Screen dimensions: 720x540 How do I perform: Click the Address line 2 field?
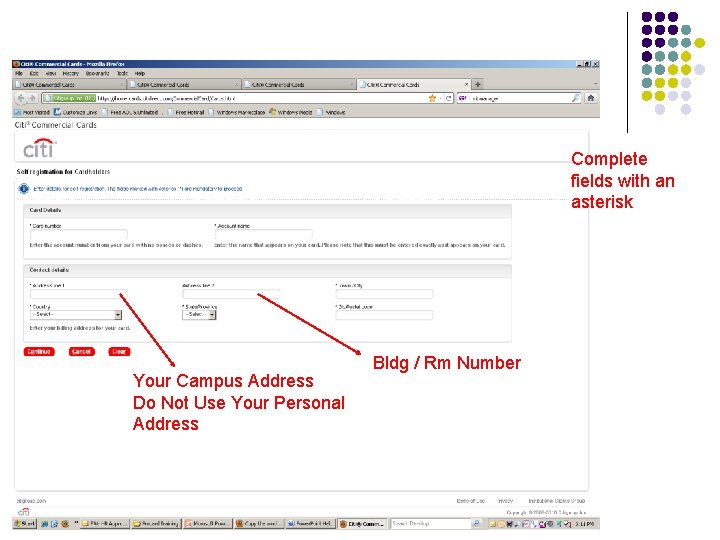(x=231, y=294)
